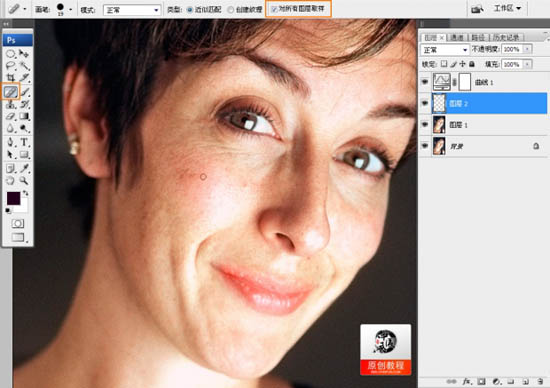Open the fill slider arrow
Viewport: 550px width, 388px height.
click(x=527, y=64)
